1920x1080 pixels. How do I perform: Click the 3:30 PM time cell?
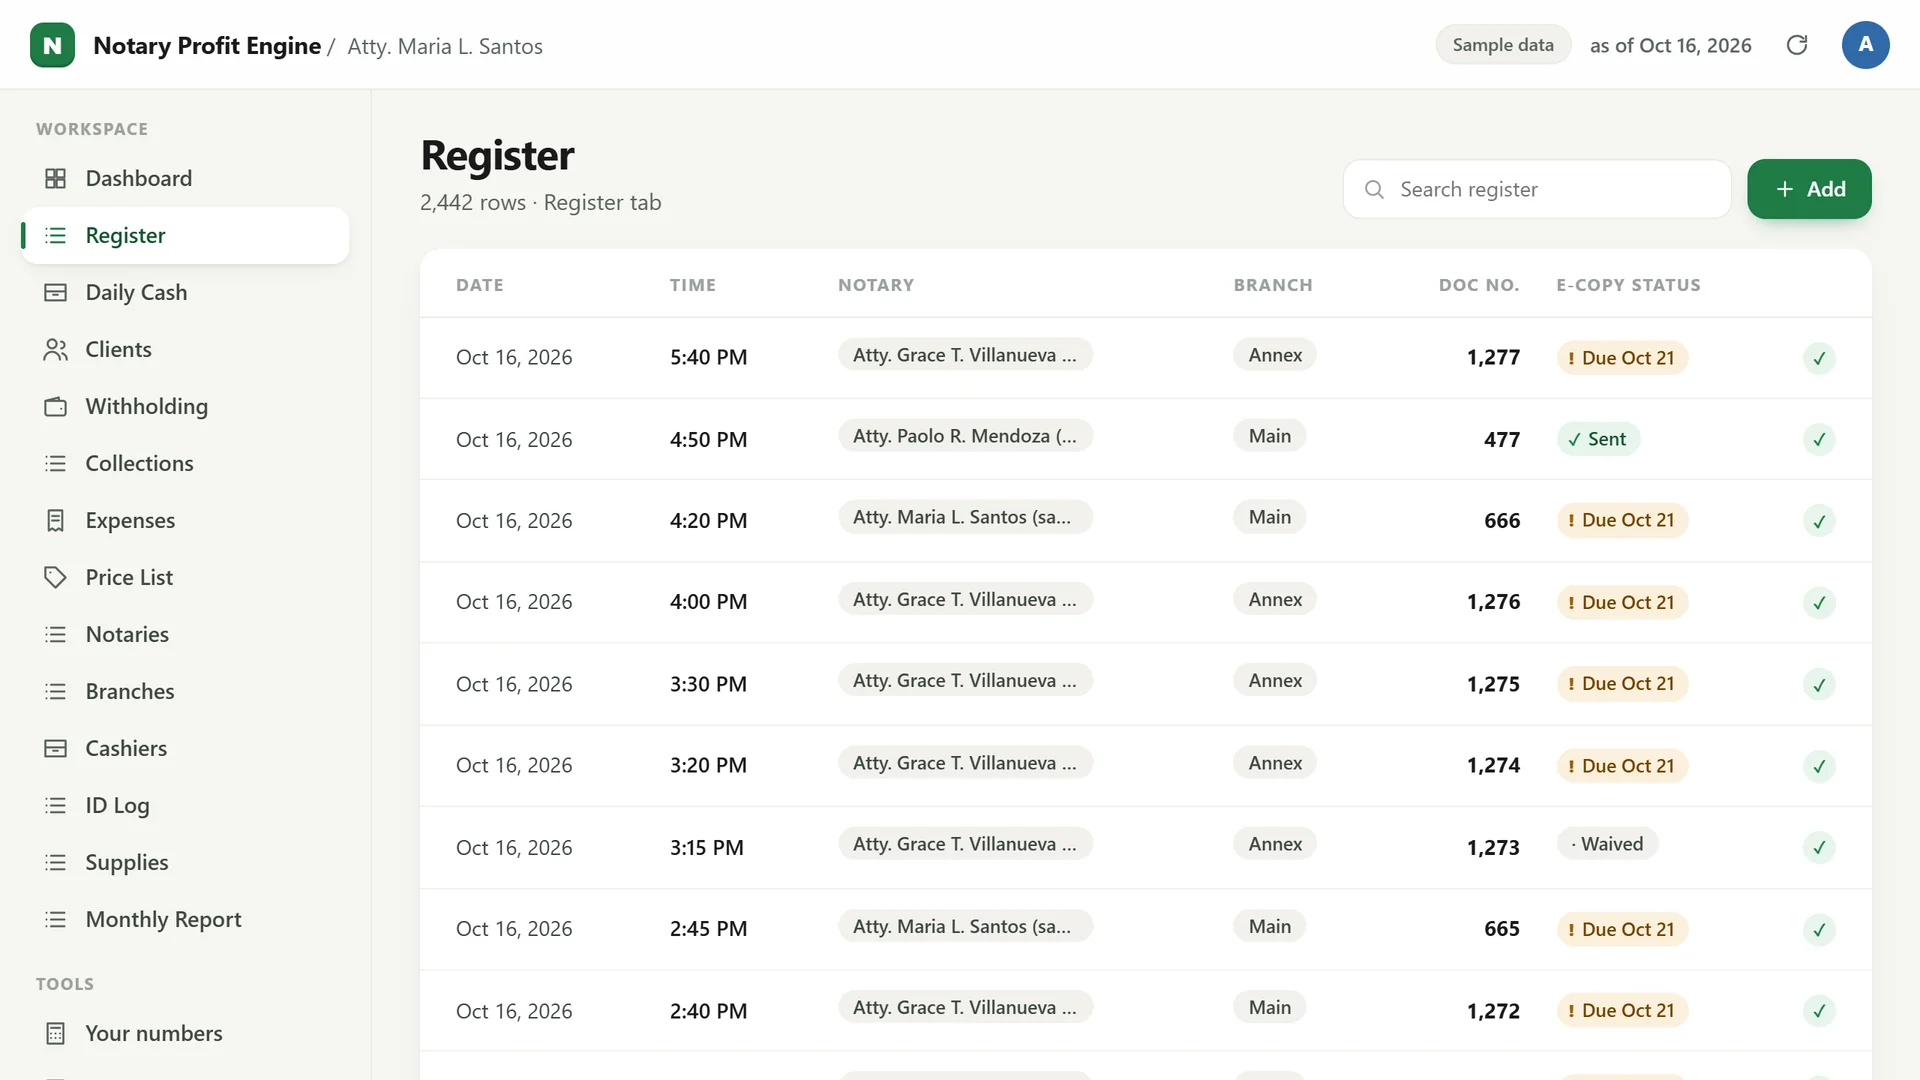point(708,684)
